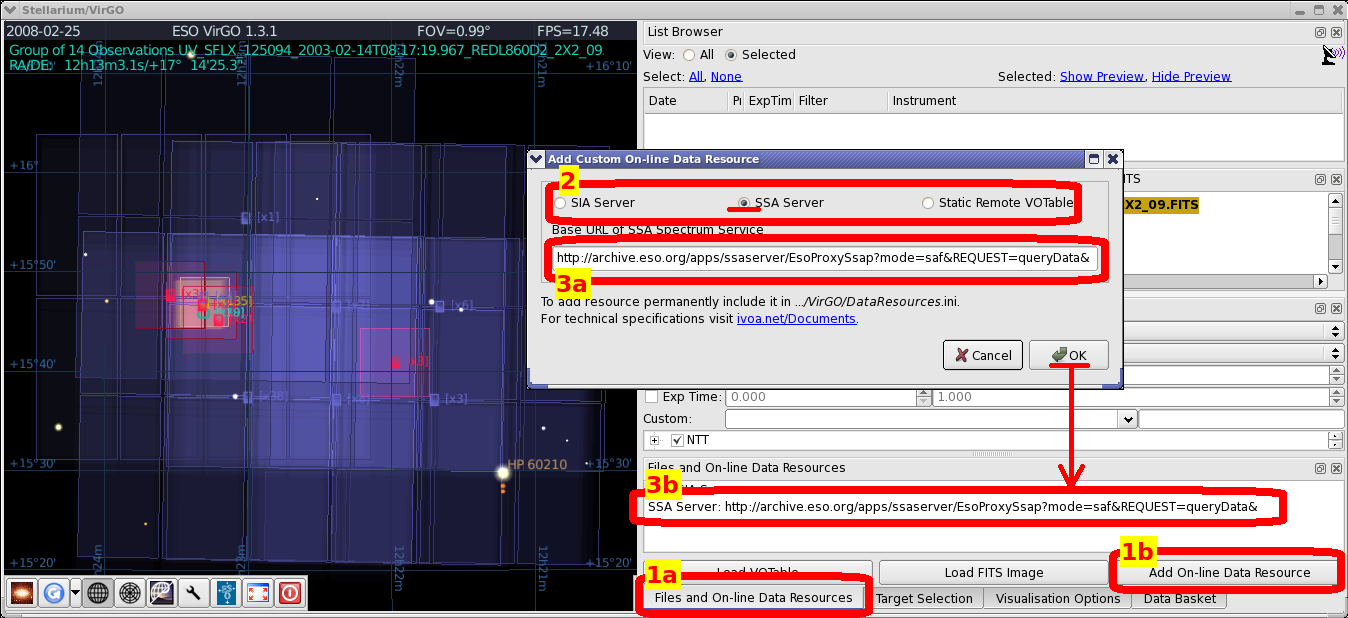Image resolution: width=1348 pixels, height=618 pixels.
Task: Follow the Show Preview link
Action: pyautogui.click(x=1102, y=76)
